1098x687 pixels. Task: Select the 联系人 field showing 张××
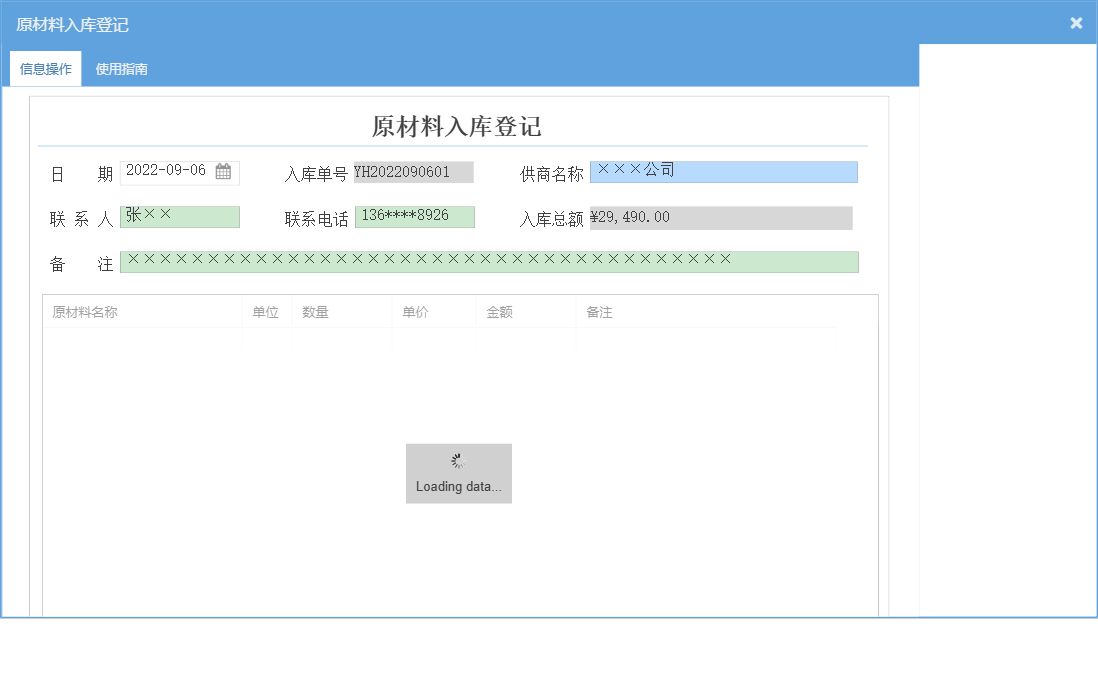coord(180,217)
